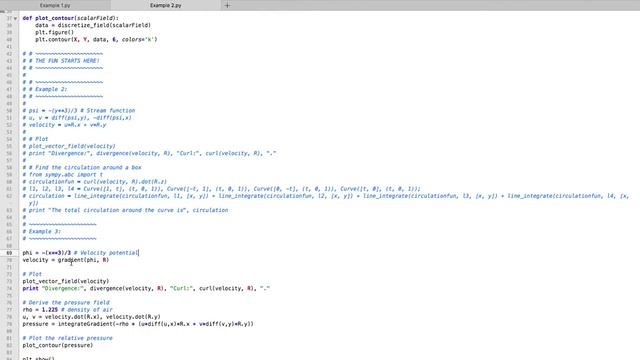Image resolution: width=640 pixels, height=360 pixels.
Task: Place cursor on 'plt.figure()' line
Action: (54, 32)
